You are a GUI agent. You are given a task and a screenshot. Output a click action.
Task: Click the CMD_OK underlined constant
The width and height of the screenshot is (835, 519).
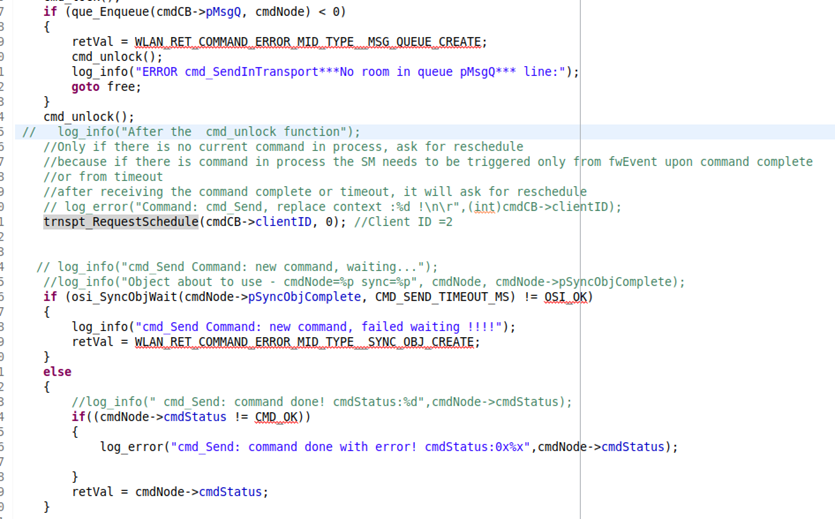(x=276, y=417)
